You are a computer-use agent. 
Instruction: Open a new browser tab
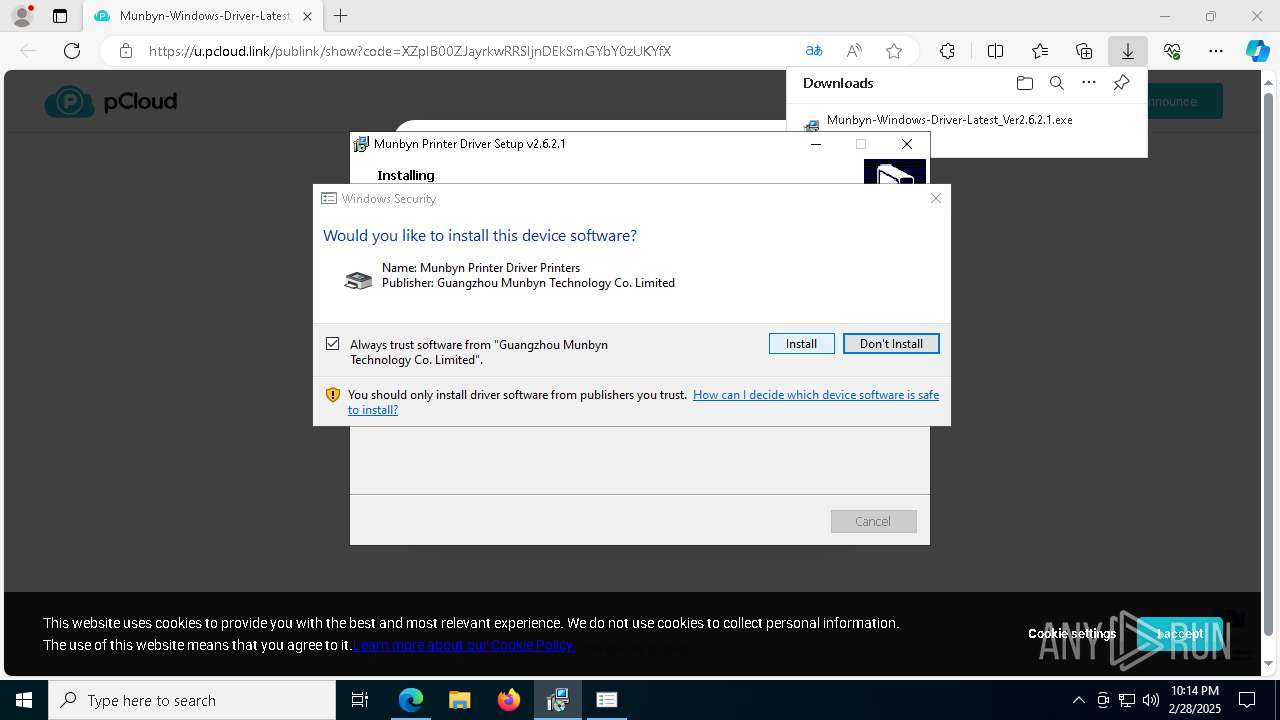pos(341,16)
